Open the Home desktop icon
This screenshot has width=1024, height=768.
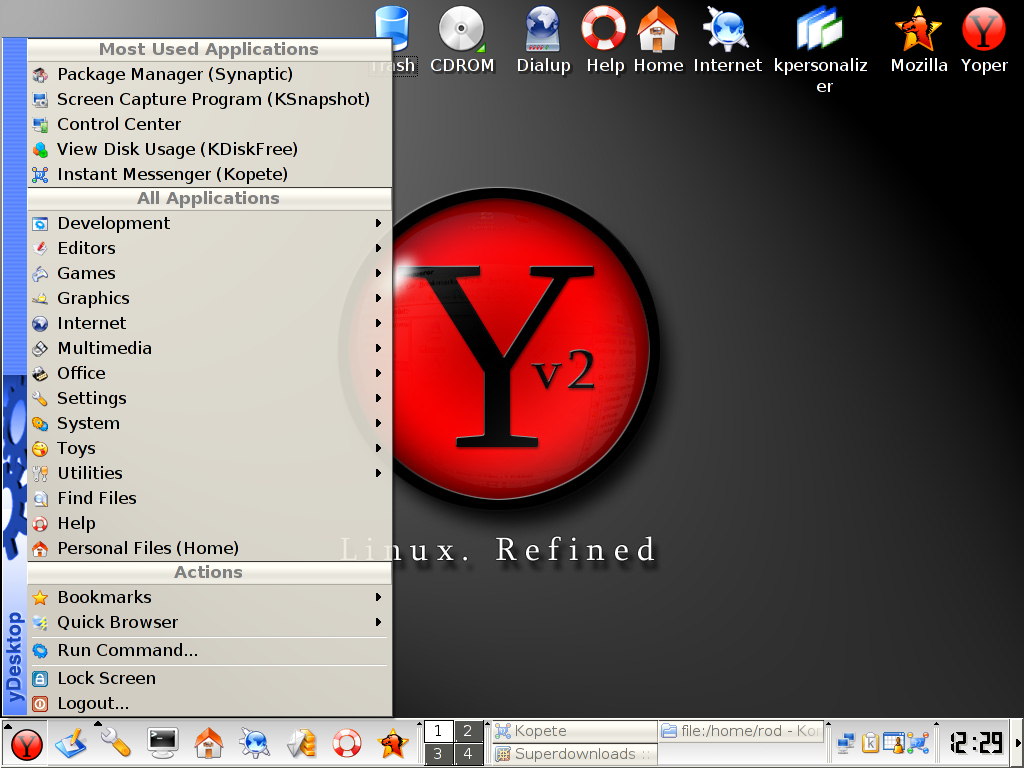point(658,39)
